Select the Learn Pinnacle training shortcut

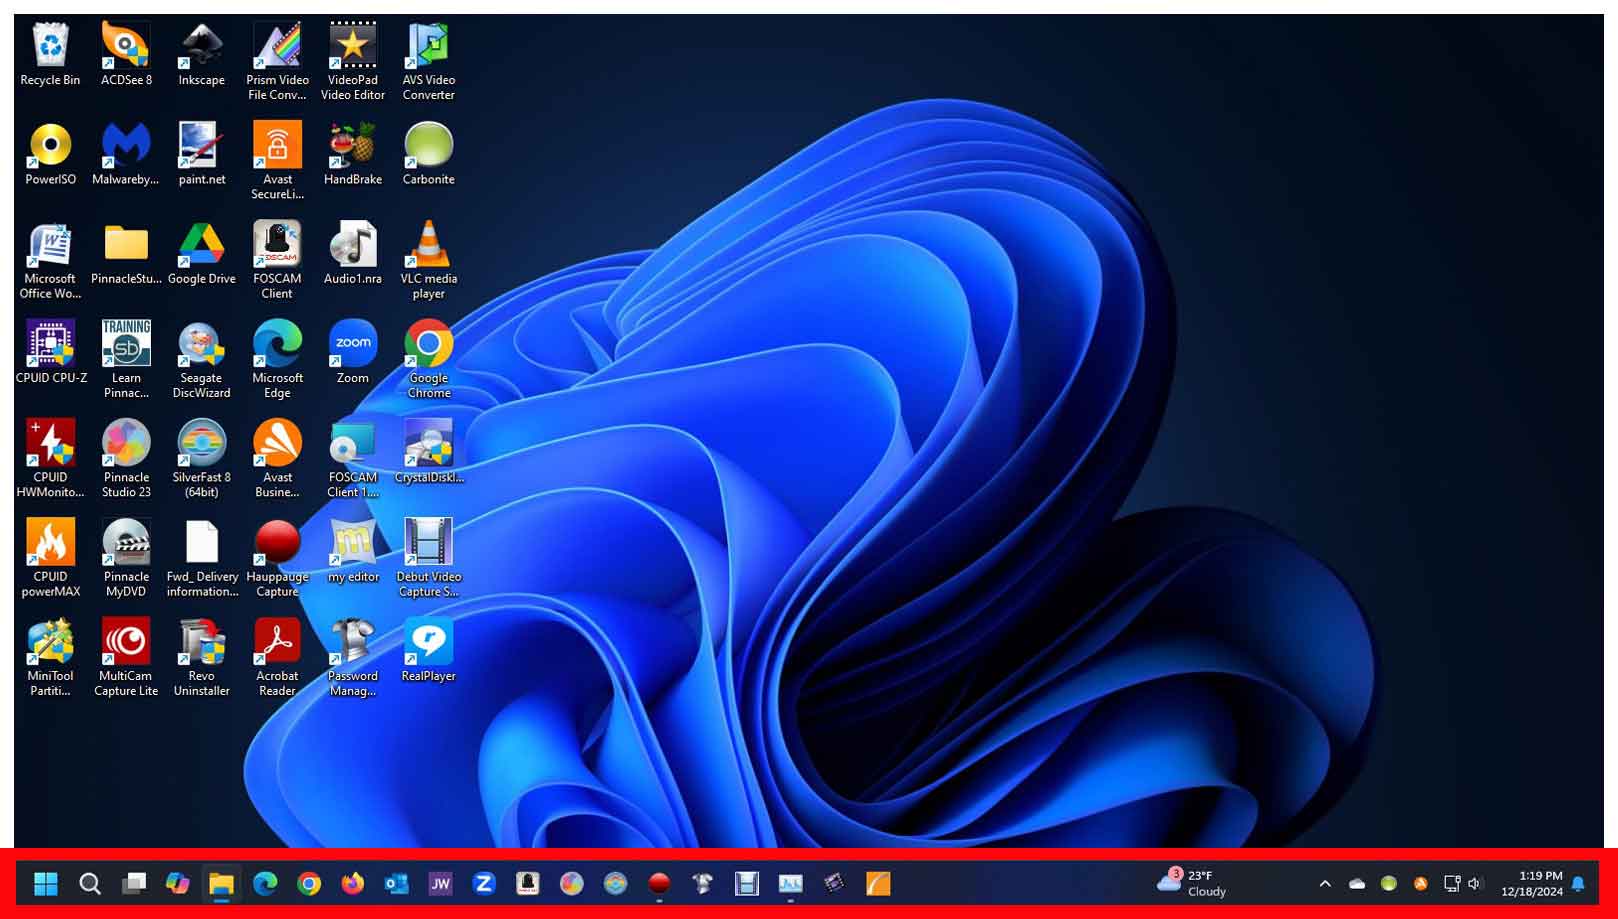tap(126, 359)
